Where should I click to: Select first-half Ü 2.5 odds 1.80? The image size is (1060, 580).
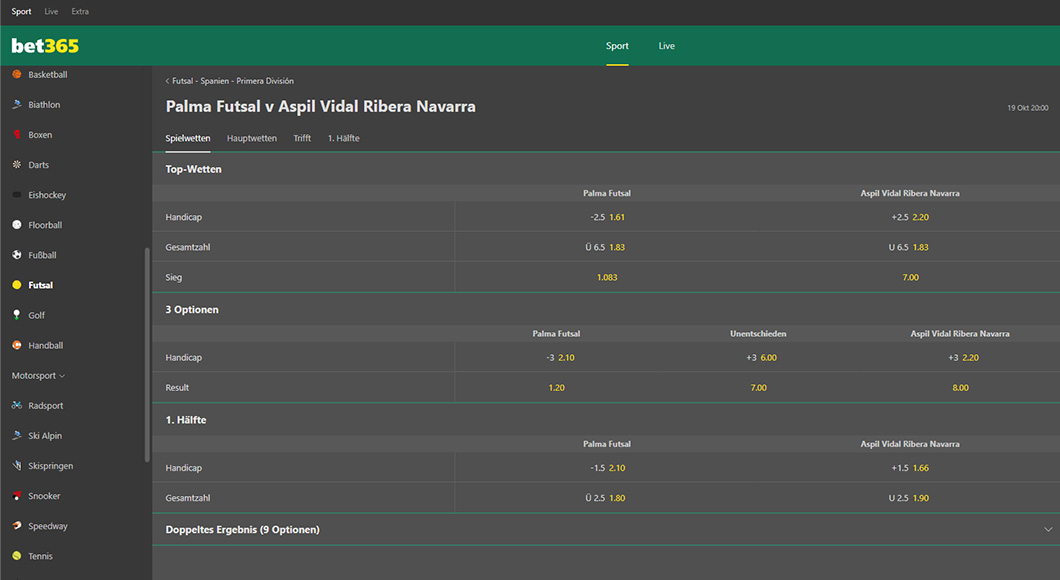pyautogui.click(x=607, y=498)
